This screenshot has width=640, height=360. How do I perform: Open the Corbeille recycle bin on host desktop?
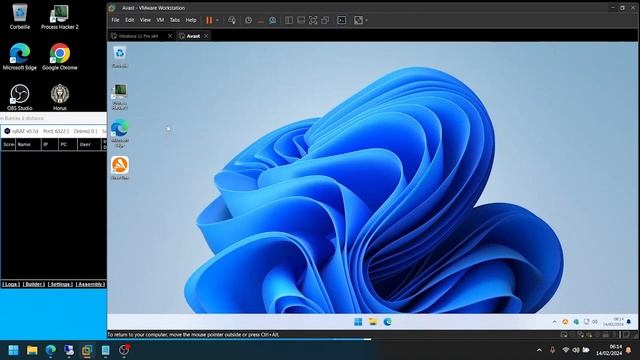pos(20,16)
